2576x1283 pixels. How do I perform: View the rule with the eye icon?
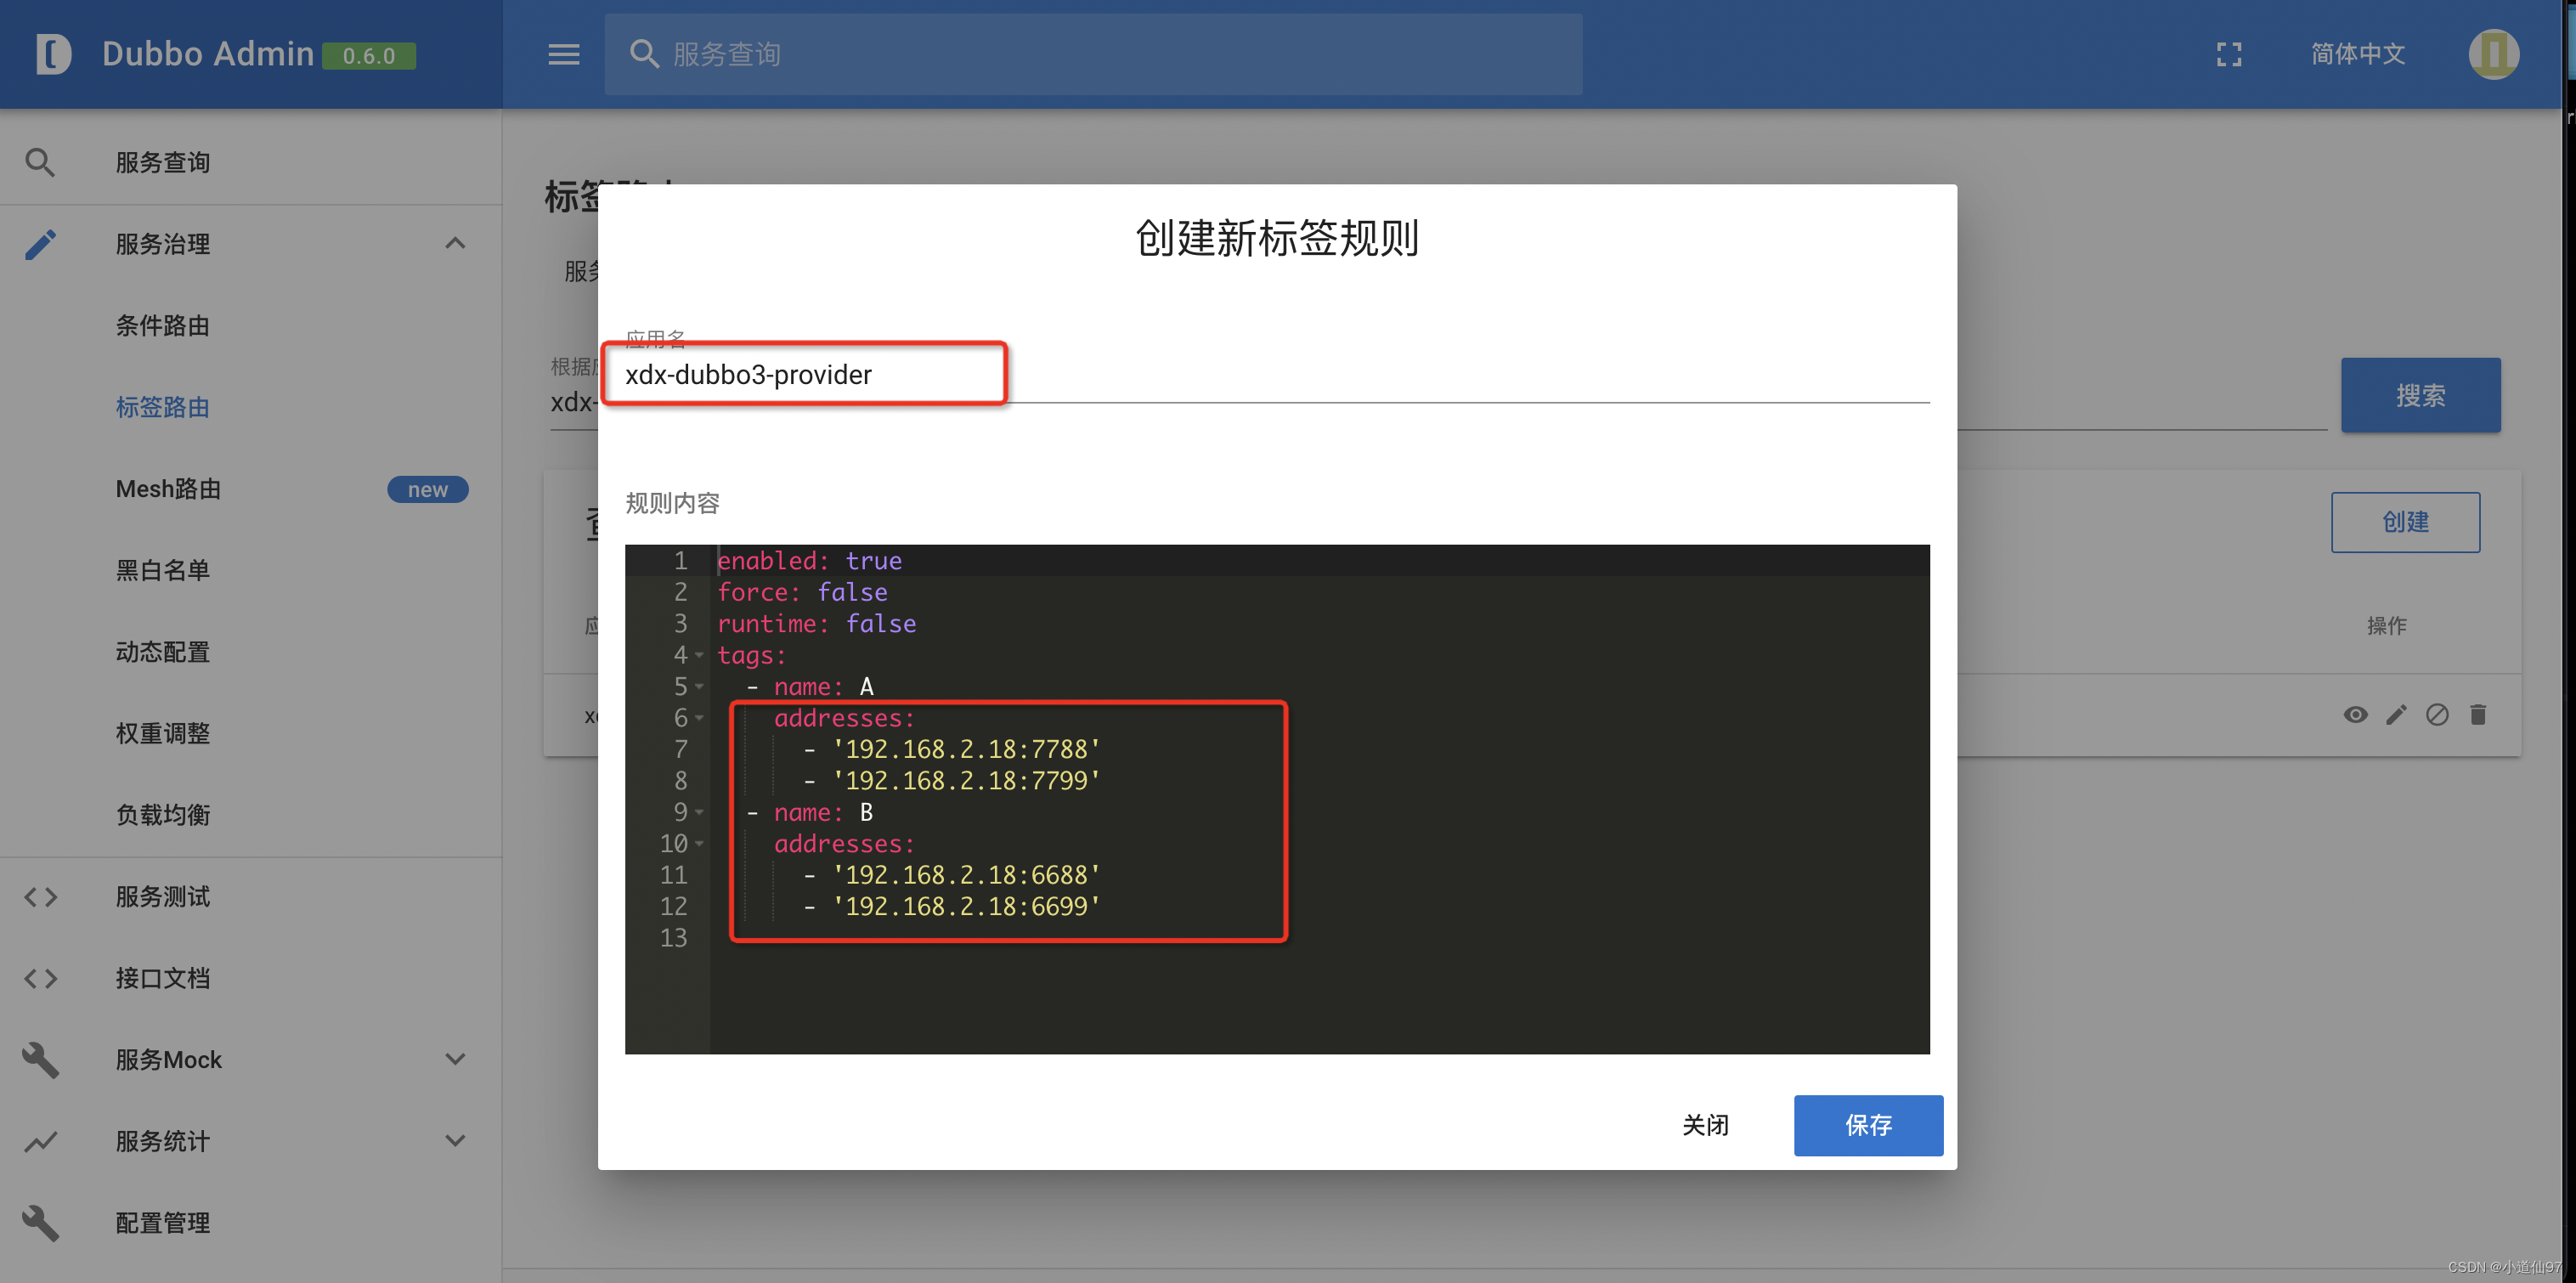coord(2356,714)
